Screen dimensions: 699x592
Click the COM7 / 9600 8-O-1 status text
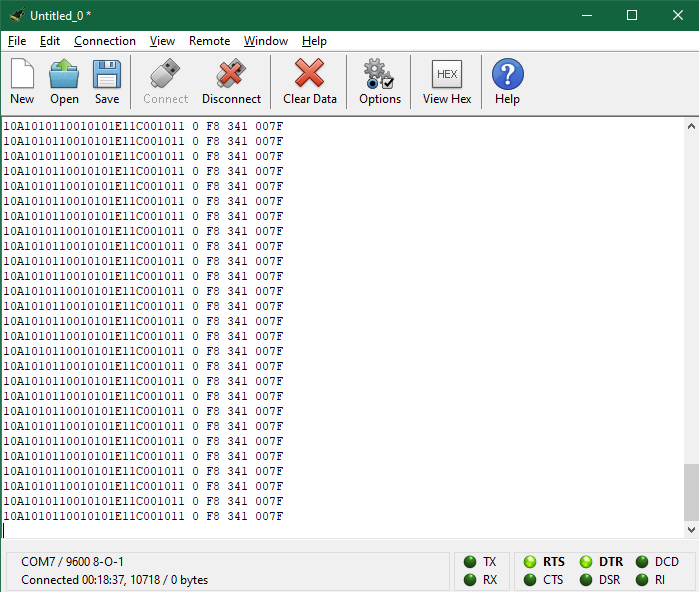tap(72, 562)
